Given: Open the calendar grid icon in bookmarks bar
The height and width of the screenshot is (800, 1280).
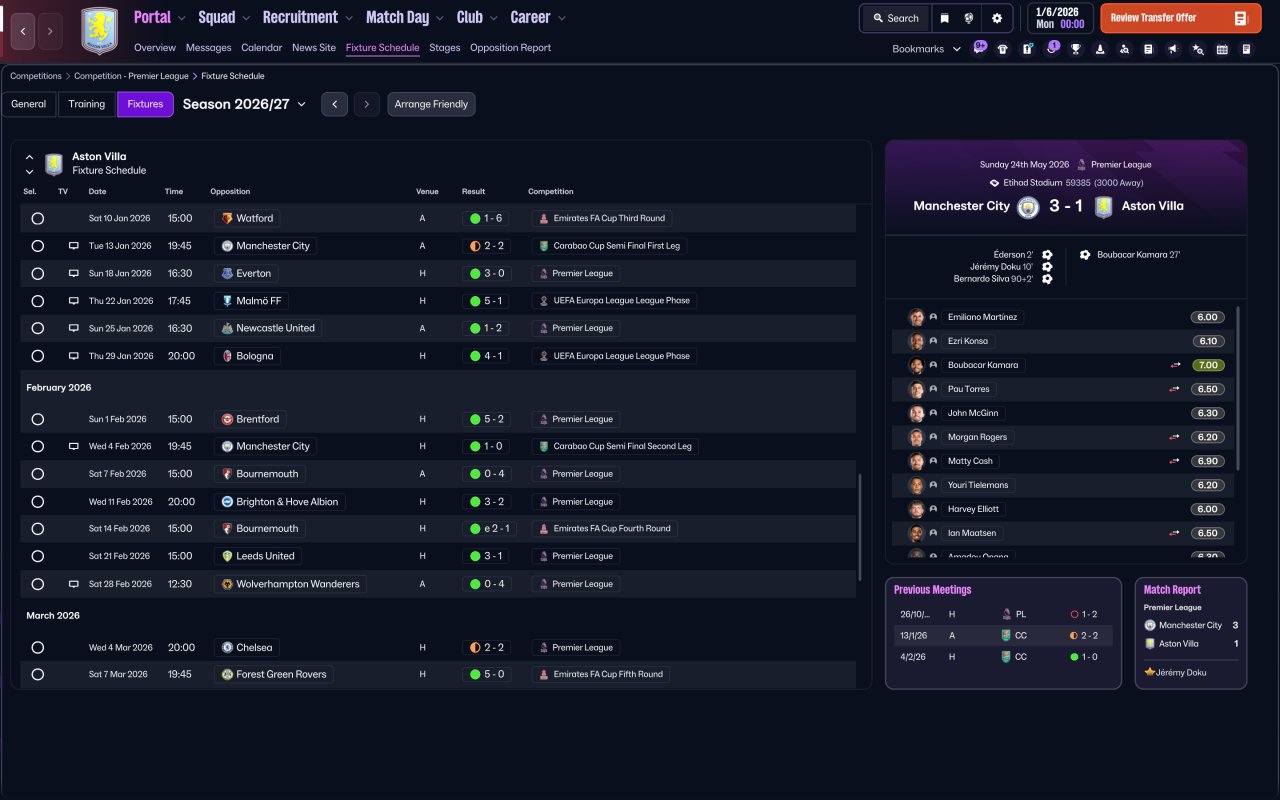Looking at the screenshot, I should (x=1222, y=49).
